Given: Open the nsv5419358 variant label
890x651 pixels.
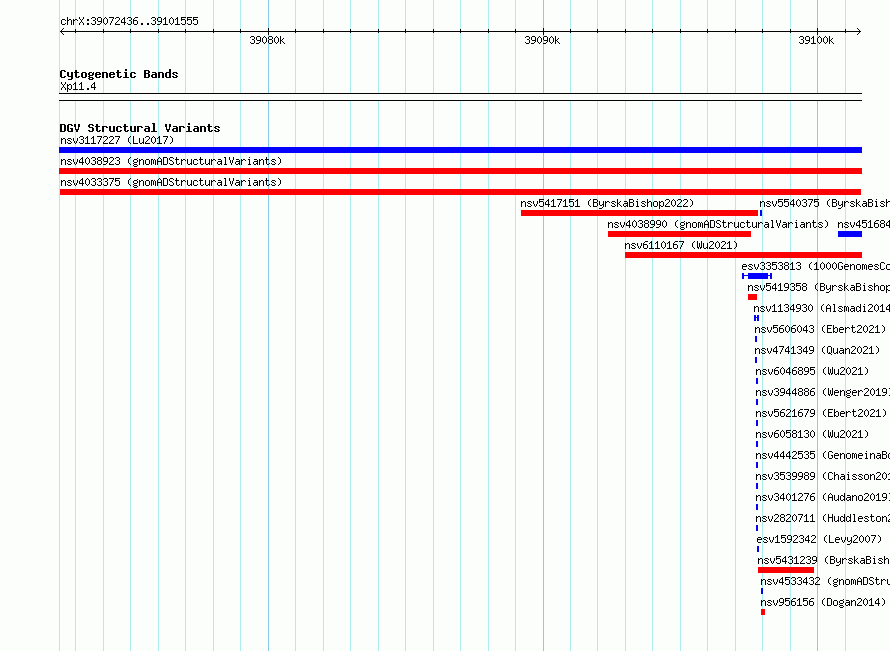Looking at the screenshot, I should [818, 287].
